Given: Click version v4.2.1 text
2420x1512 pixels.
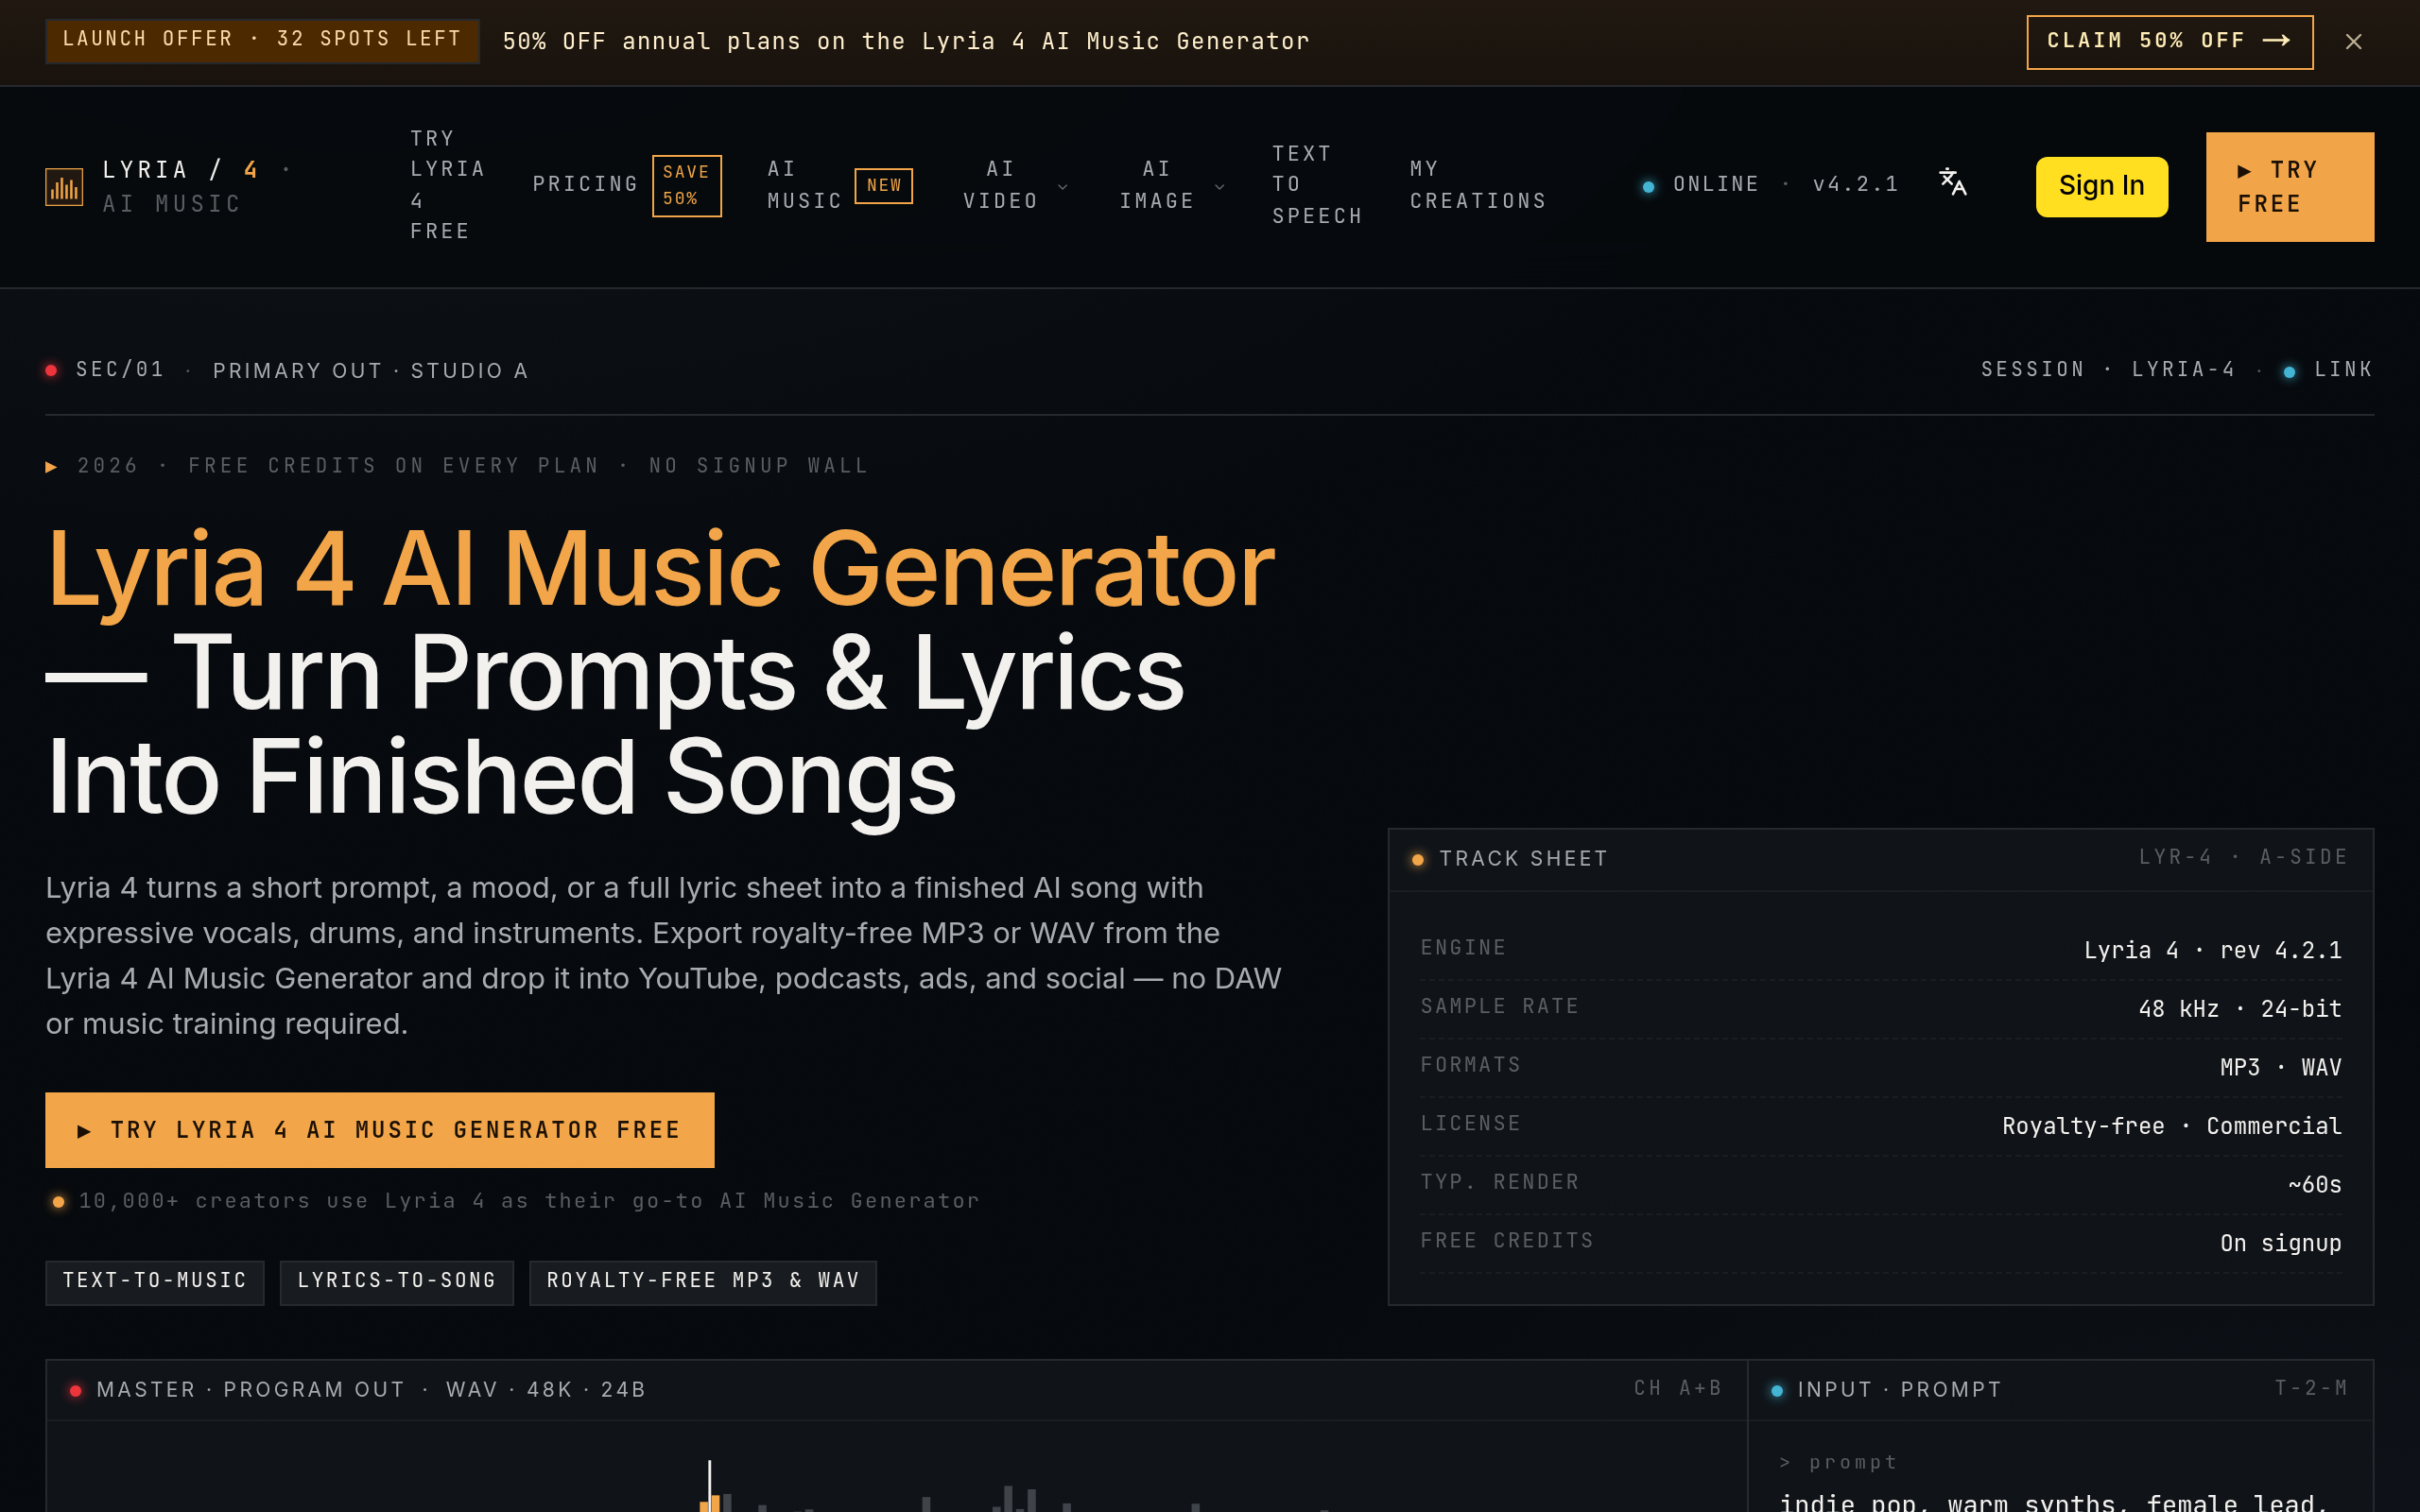Looking at the screenshot, I should click(x=1856, y=185).
